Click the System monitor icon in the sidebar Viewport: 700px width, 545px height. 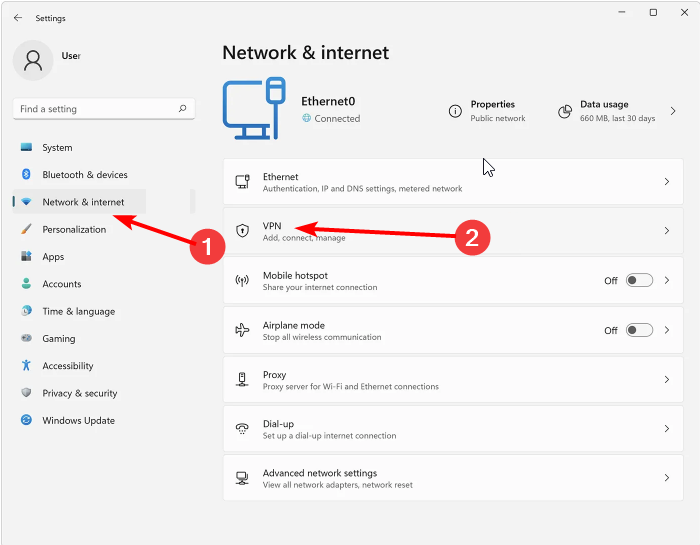26,147
